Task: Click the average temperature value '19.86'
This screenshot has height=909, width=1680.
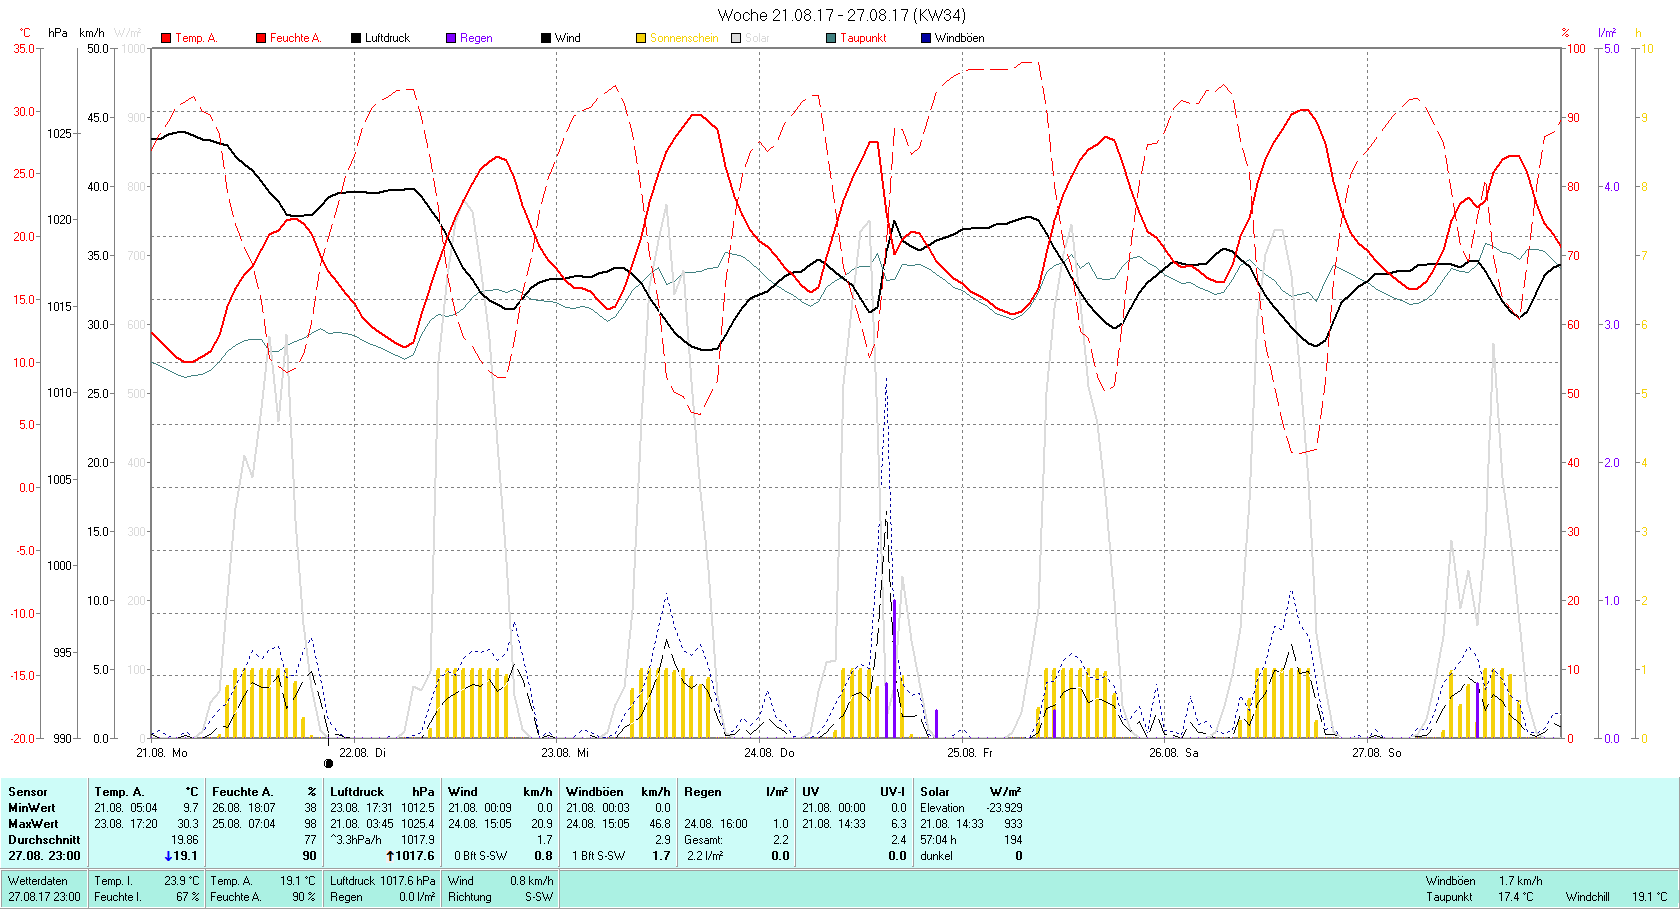Action: [x=185, y=840]
